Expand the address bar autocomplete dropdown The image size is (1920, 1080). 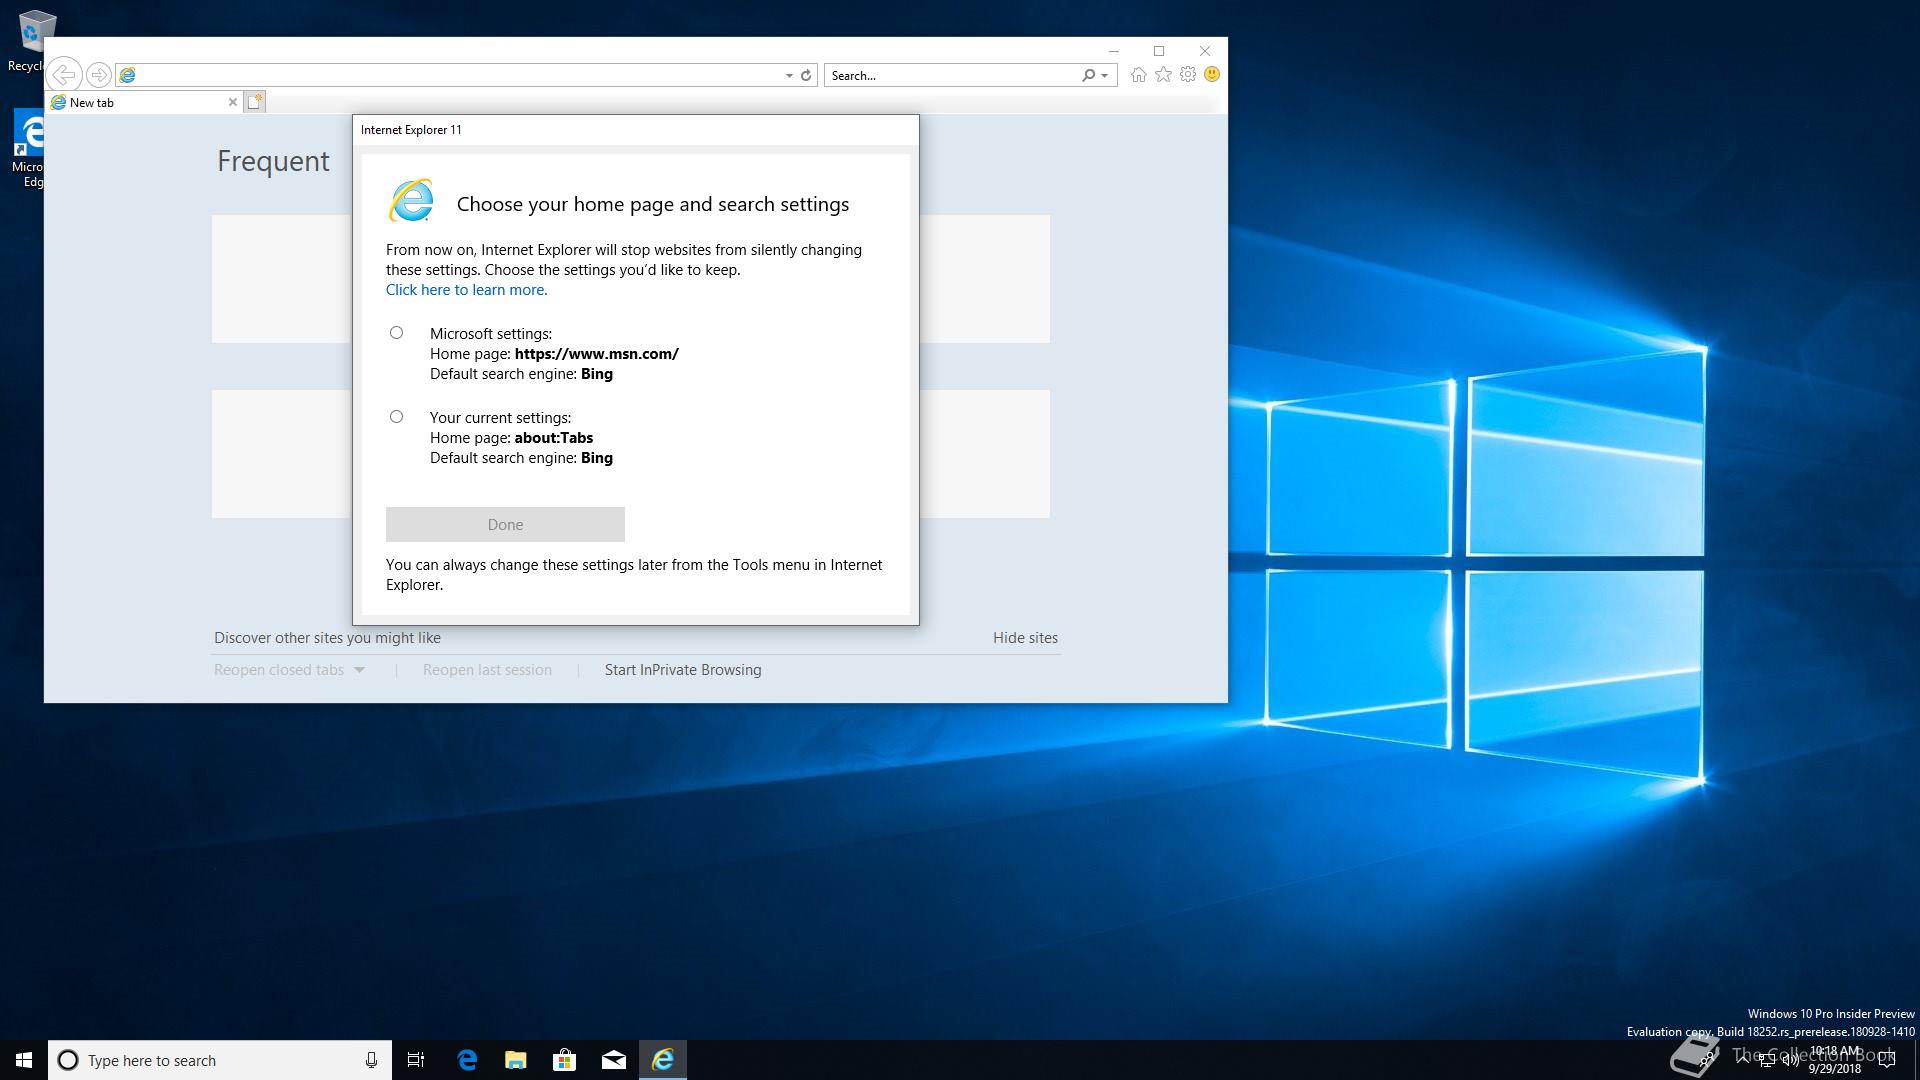pyautogui.click(x=789, y=75)
